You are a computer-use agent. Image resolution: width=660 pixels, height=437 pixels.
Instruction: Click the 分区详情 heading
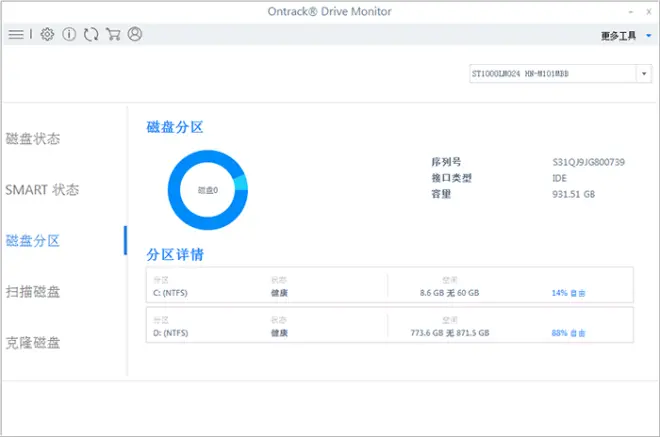[175, 254]
